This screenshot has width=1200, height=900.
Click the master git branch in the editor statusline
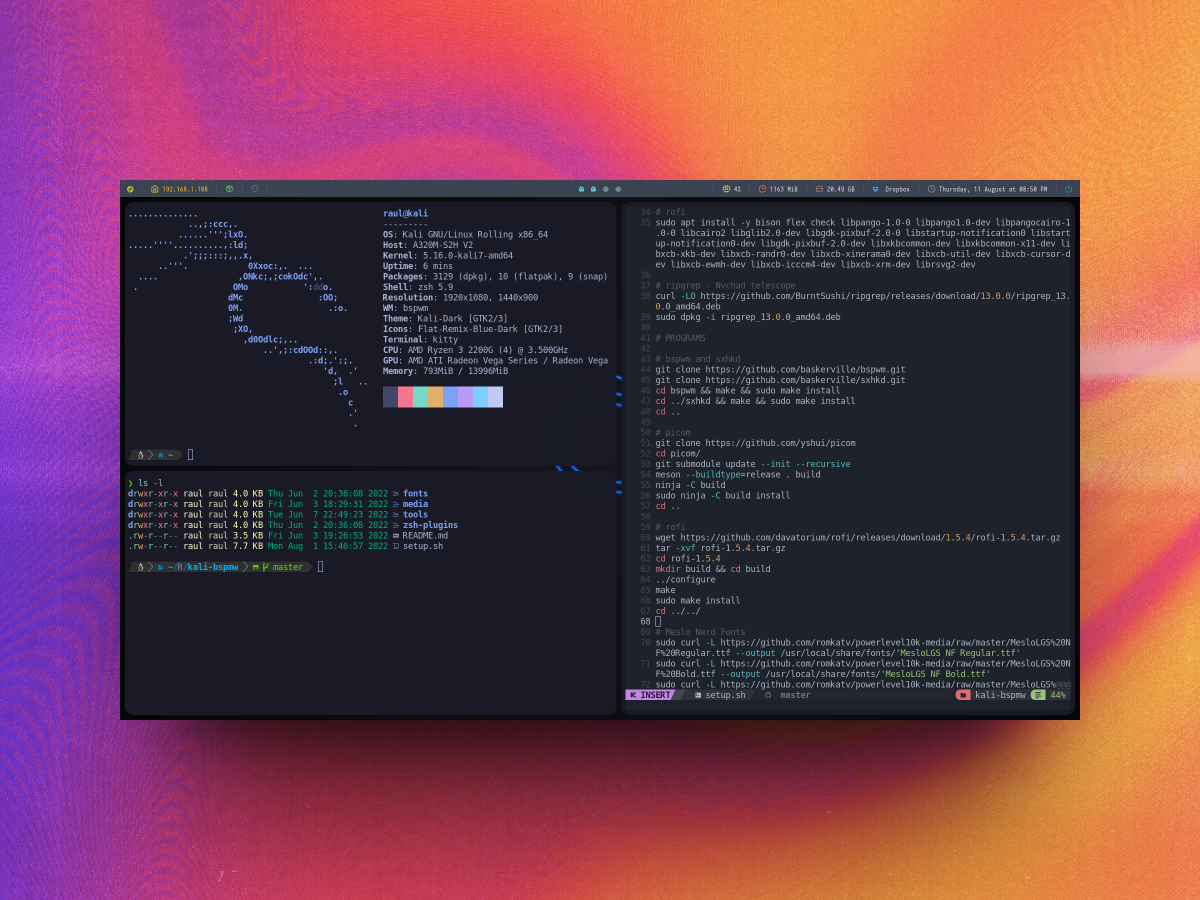pos(795,695)
